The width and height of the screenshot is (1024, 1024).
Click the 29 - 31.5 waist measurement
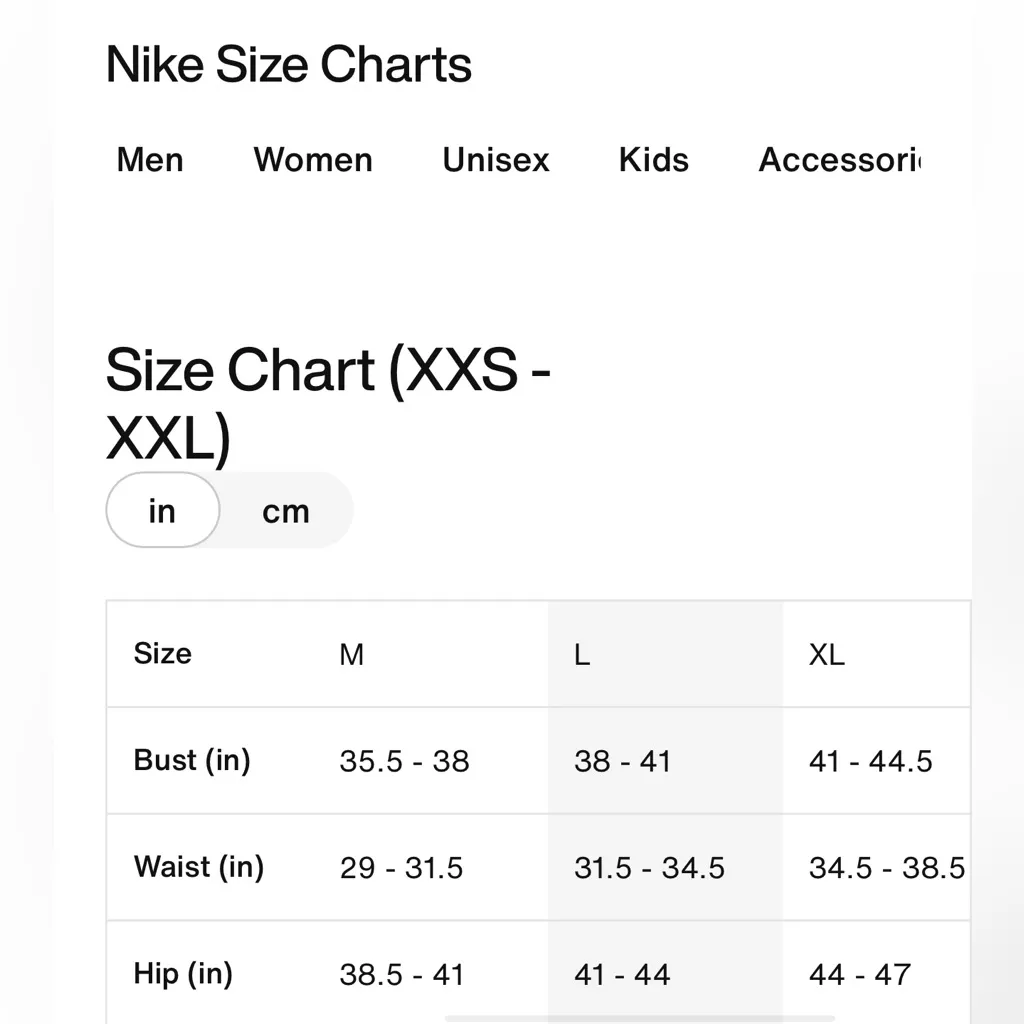[x=401, y=868]
